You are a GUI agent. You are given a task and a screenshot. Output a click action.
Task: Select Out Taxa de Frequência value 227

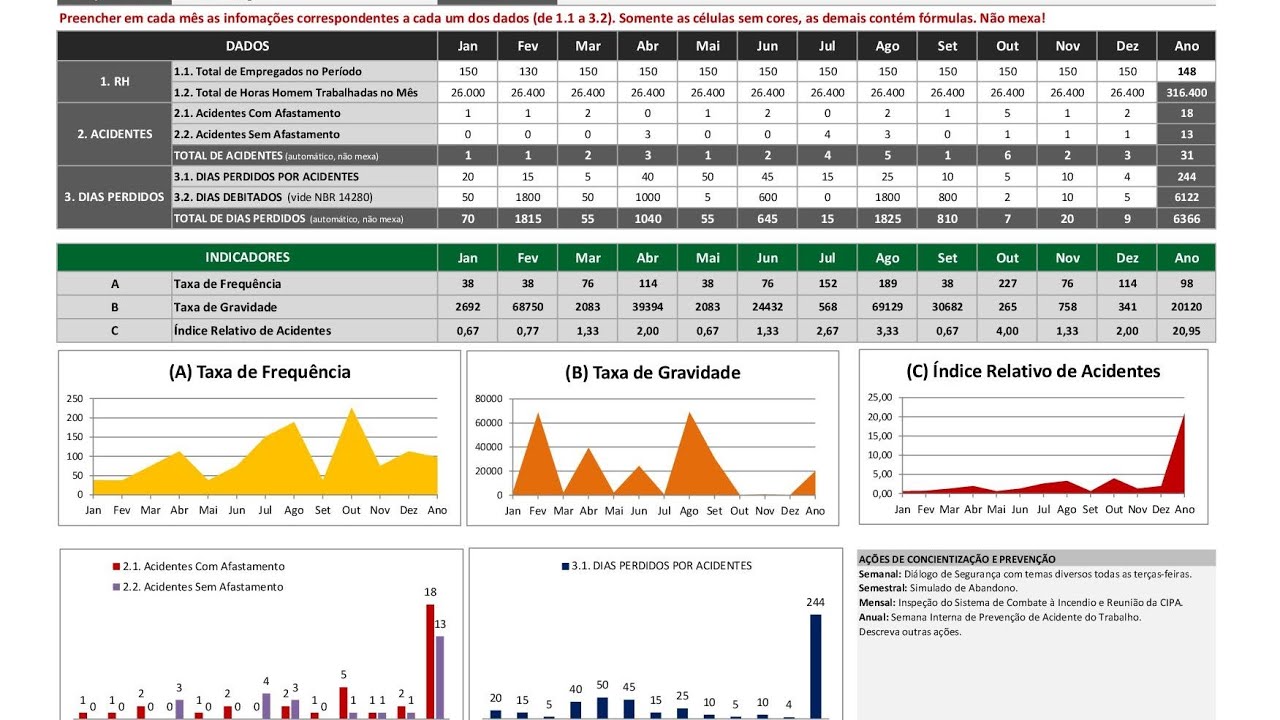coord(1008,284)
